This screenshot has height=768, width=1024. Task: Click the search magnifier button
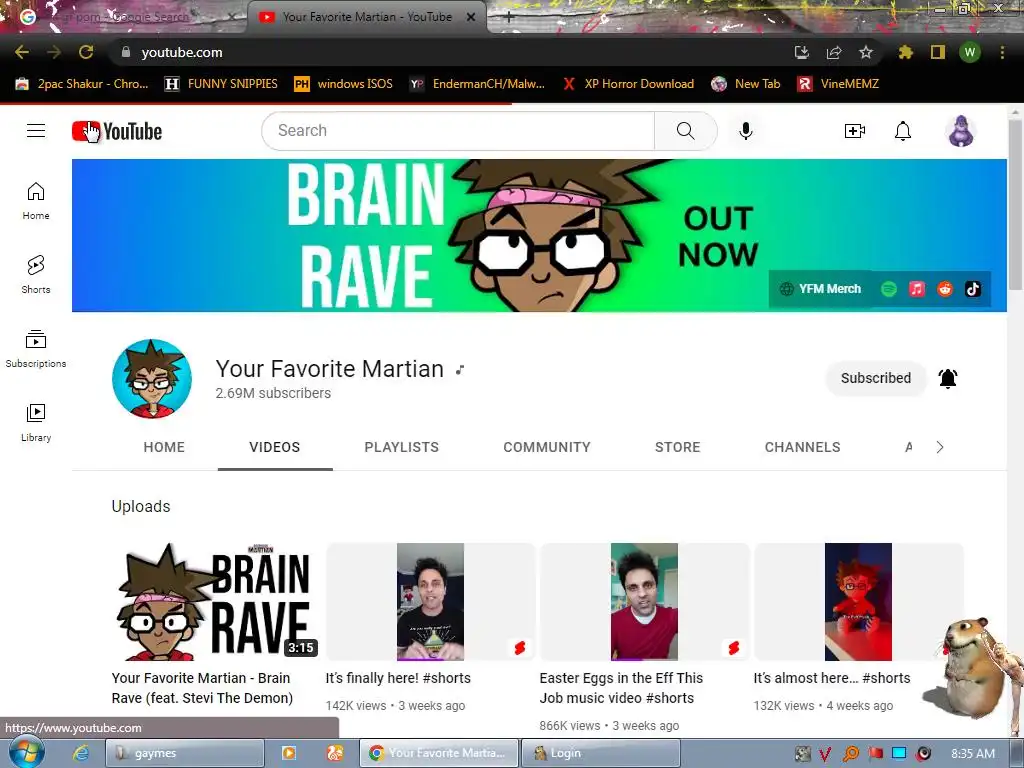click(x=686, y=131)
